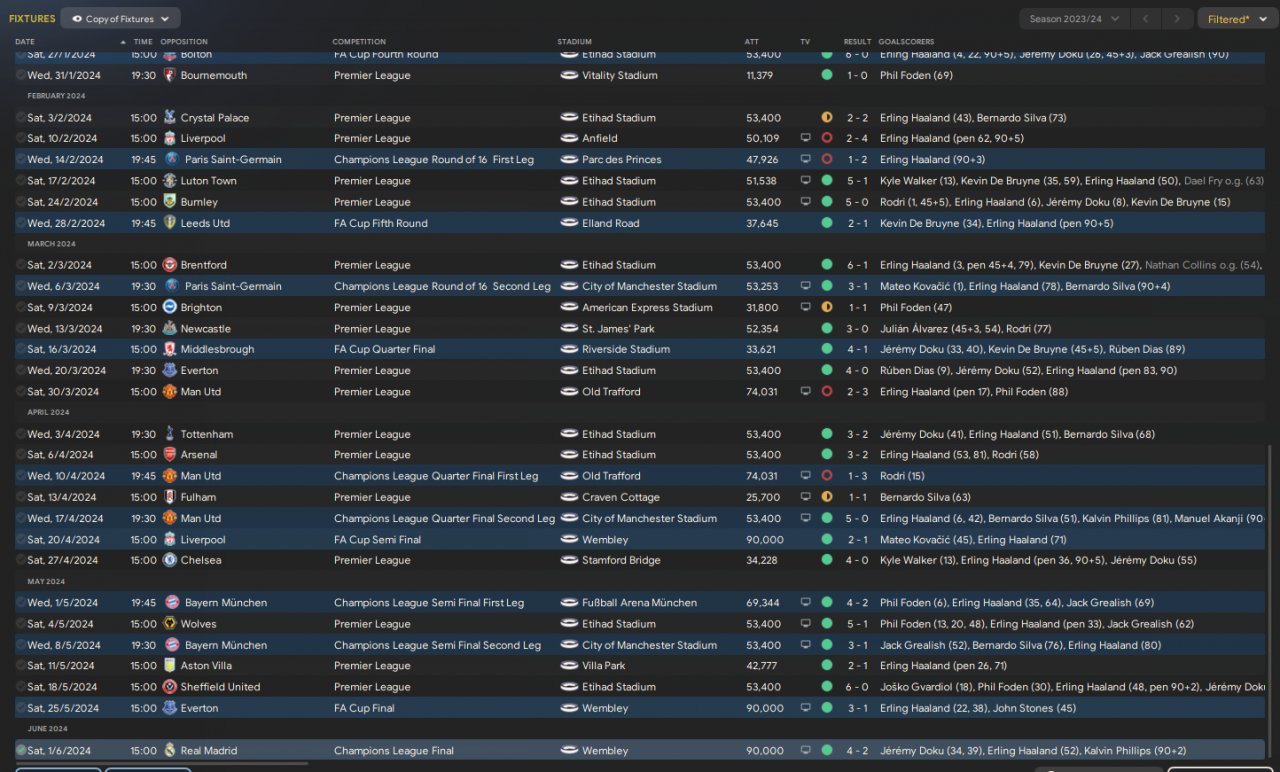
Task: Go to the previous season with left arrow
Action: pyautogui.click(x=1148, y=19)
